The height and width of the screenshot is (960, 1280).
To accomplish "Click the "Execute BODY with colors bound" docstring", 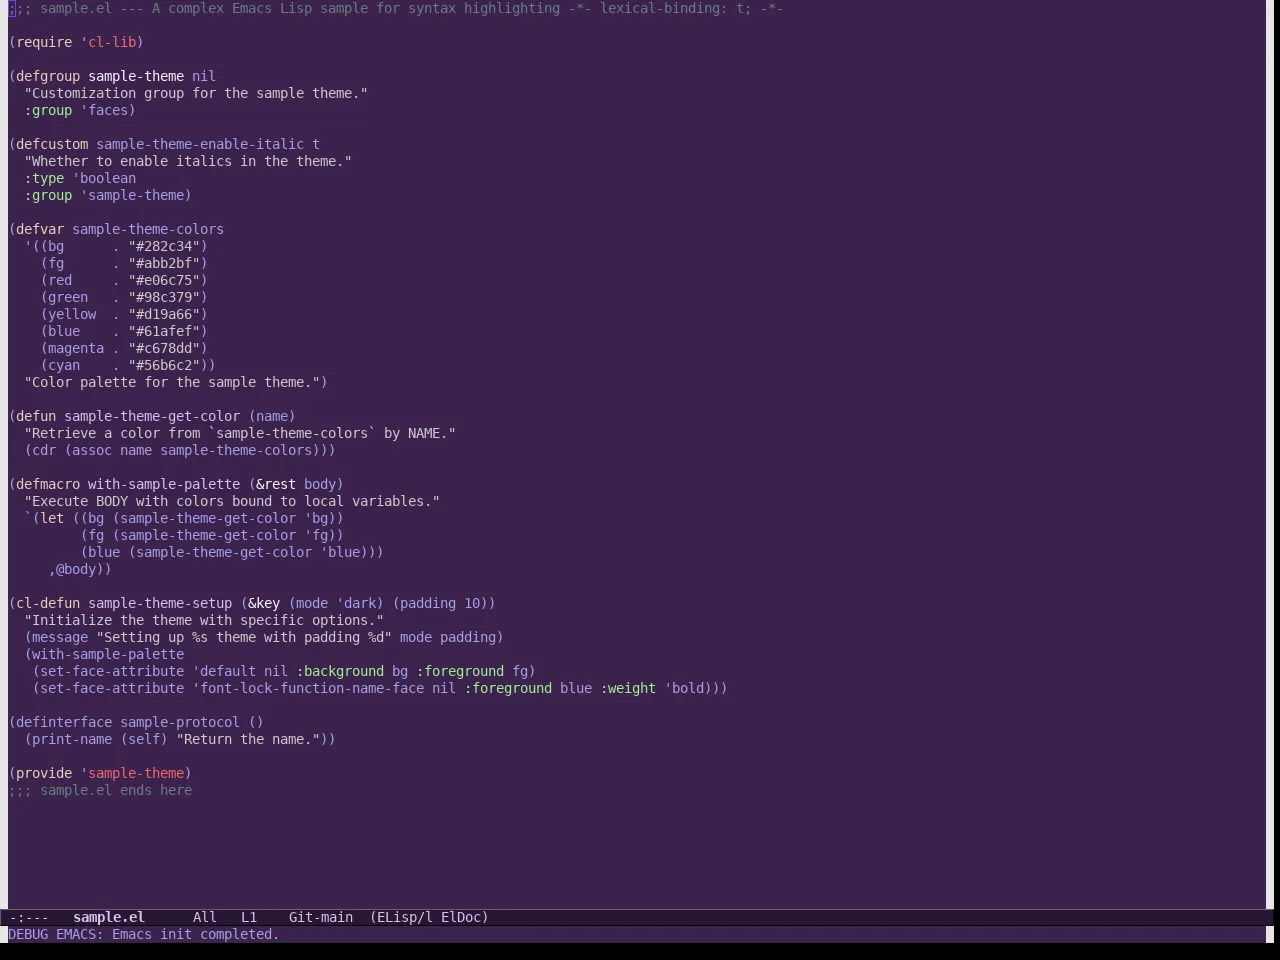I will [x=232, y=501].
